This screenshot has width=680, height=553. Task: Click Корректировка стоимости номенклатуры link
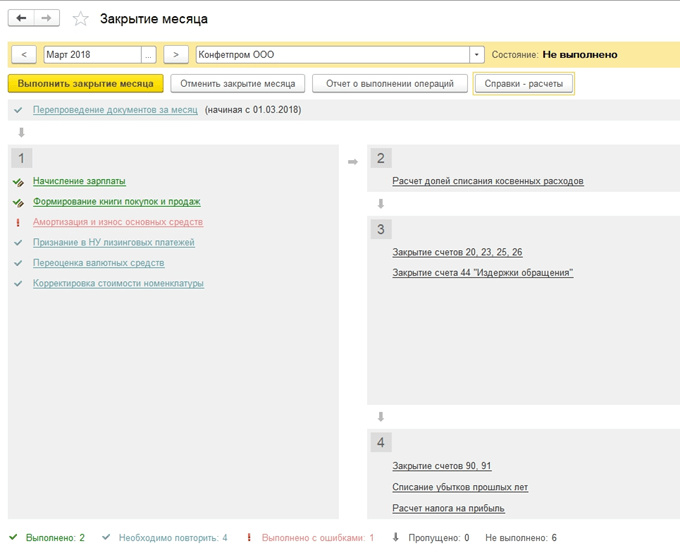pyautogui.click(x=118, y=283)
